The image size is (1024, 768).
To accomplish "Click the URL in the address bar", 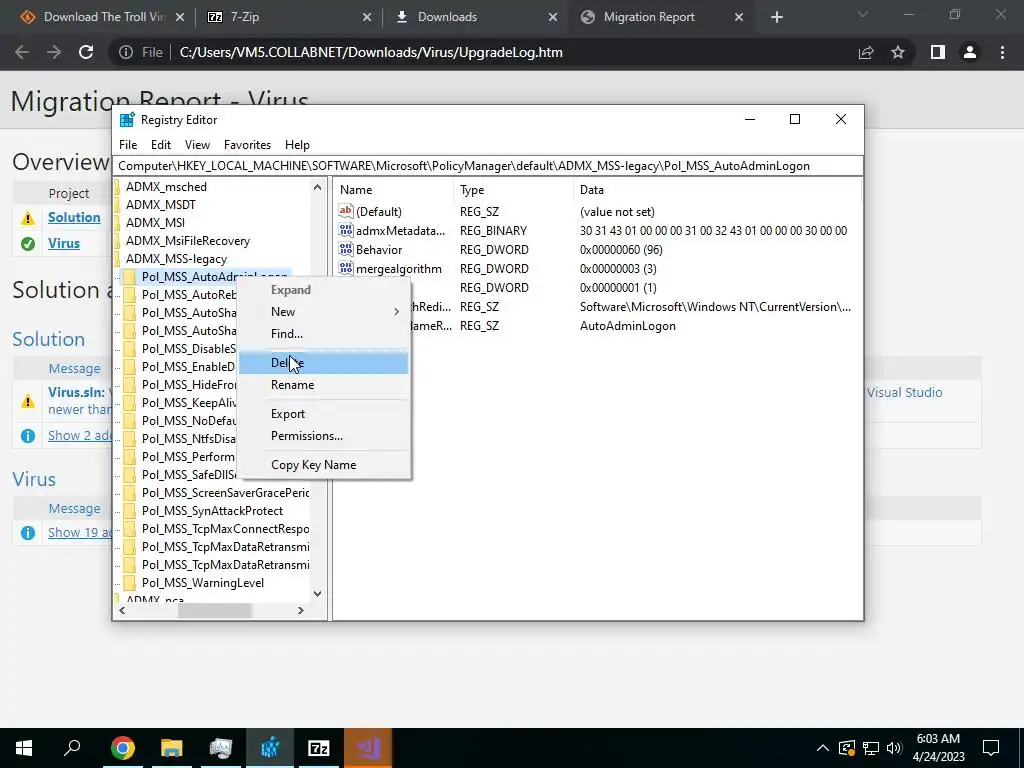I will [x=371, y=52].
